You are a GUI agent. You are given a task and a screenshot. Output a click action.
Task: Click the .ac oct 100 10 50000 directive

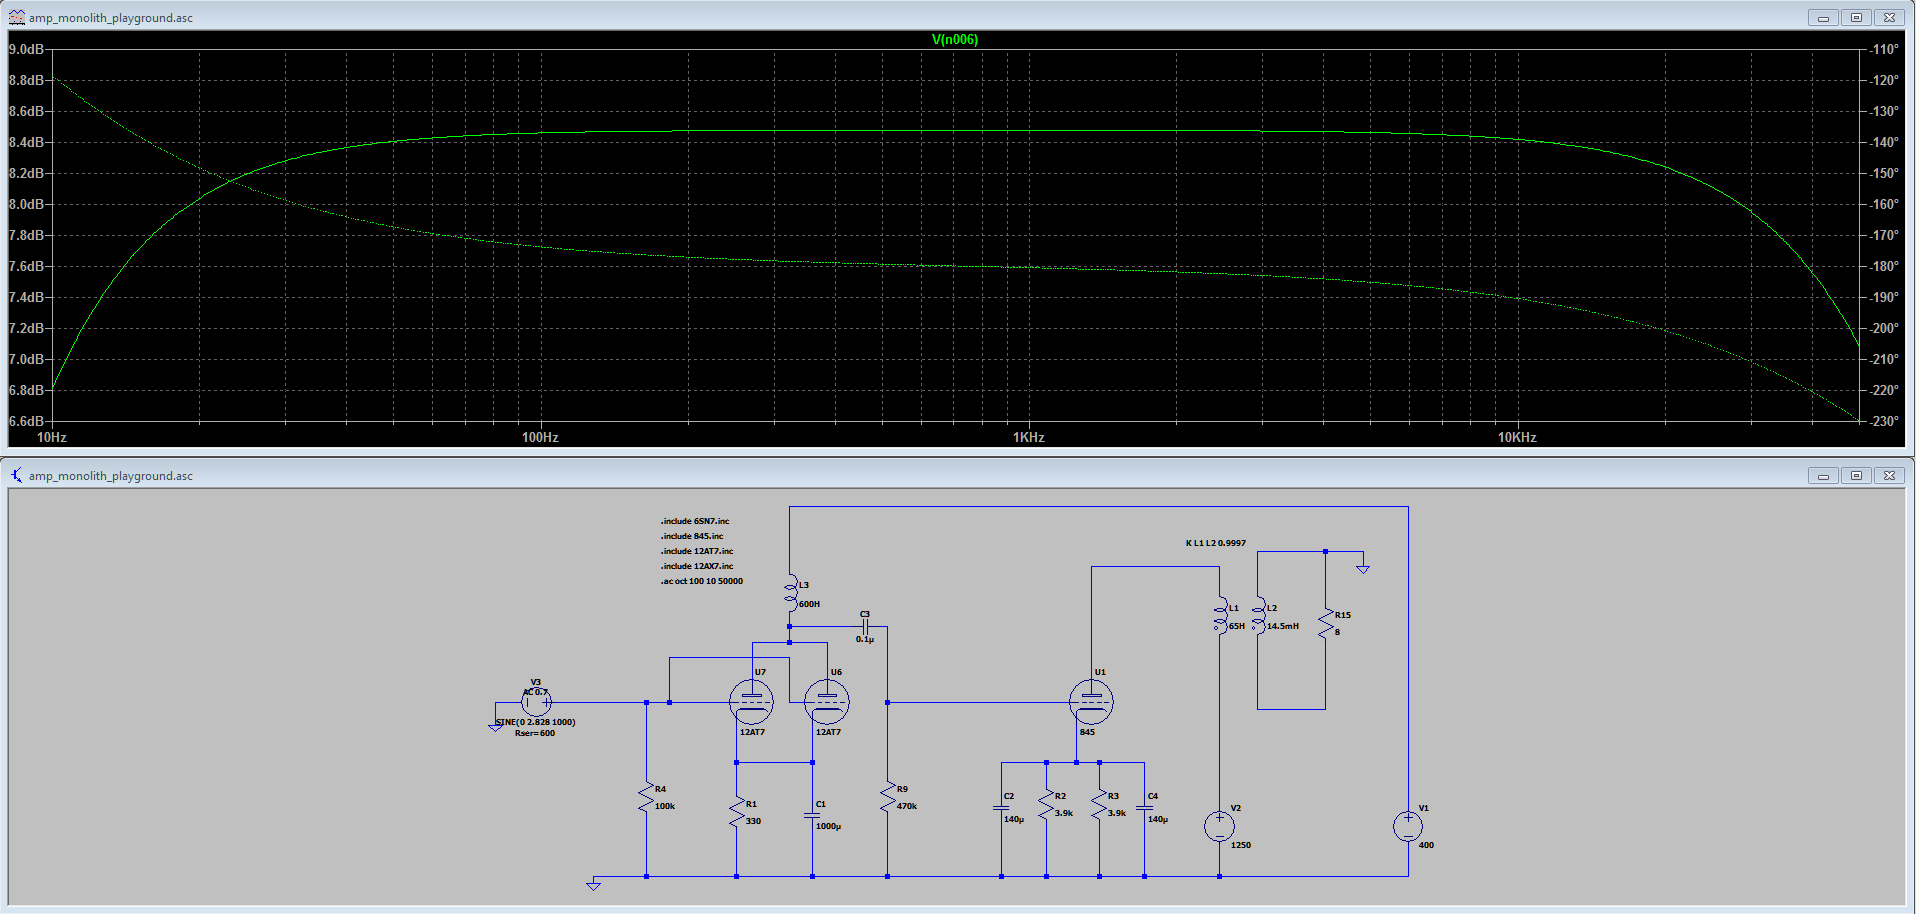coord(701,581)
